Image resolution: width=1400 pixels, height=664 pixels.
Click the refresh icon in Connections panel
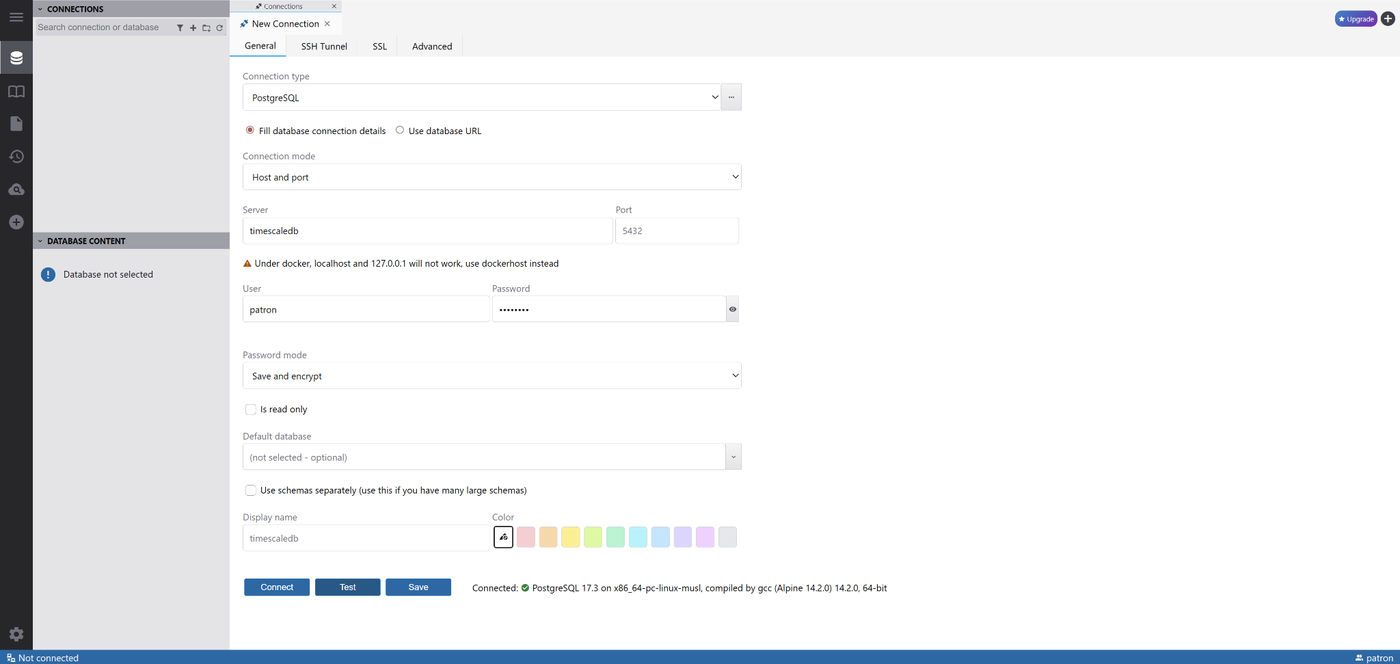pos(220,28)
